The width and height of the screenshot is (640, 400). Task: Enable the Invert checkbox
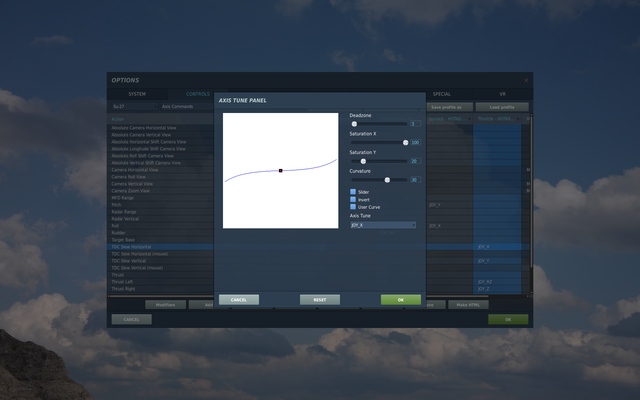click(353, 199)
